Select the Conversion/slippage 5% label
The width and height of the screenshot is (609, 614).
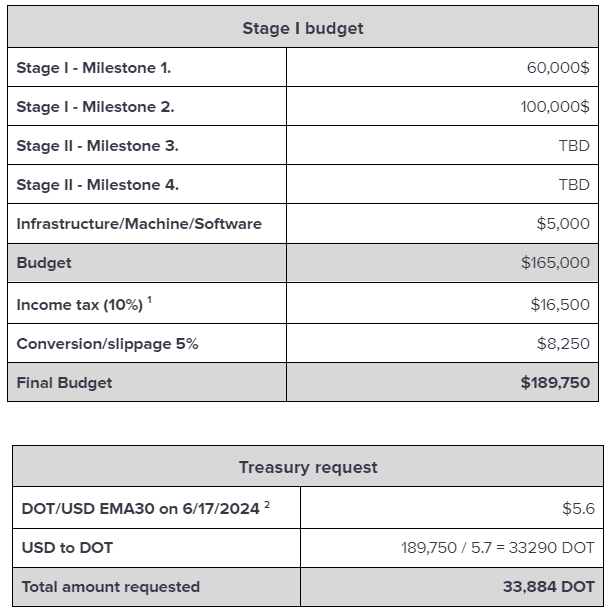(107, 343)
